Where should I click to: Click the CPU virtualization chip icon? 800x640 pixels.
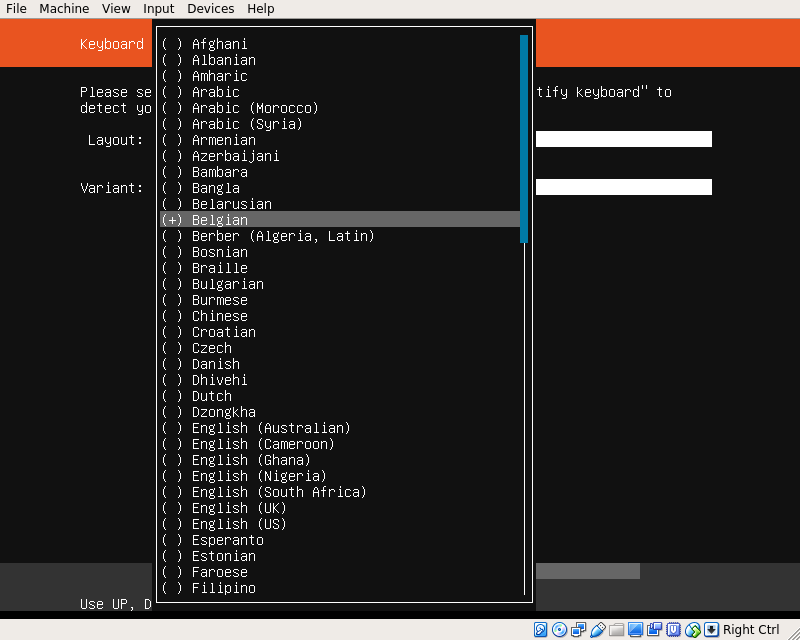(673, 630)
